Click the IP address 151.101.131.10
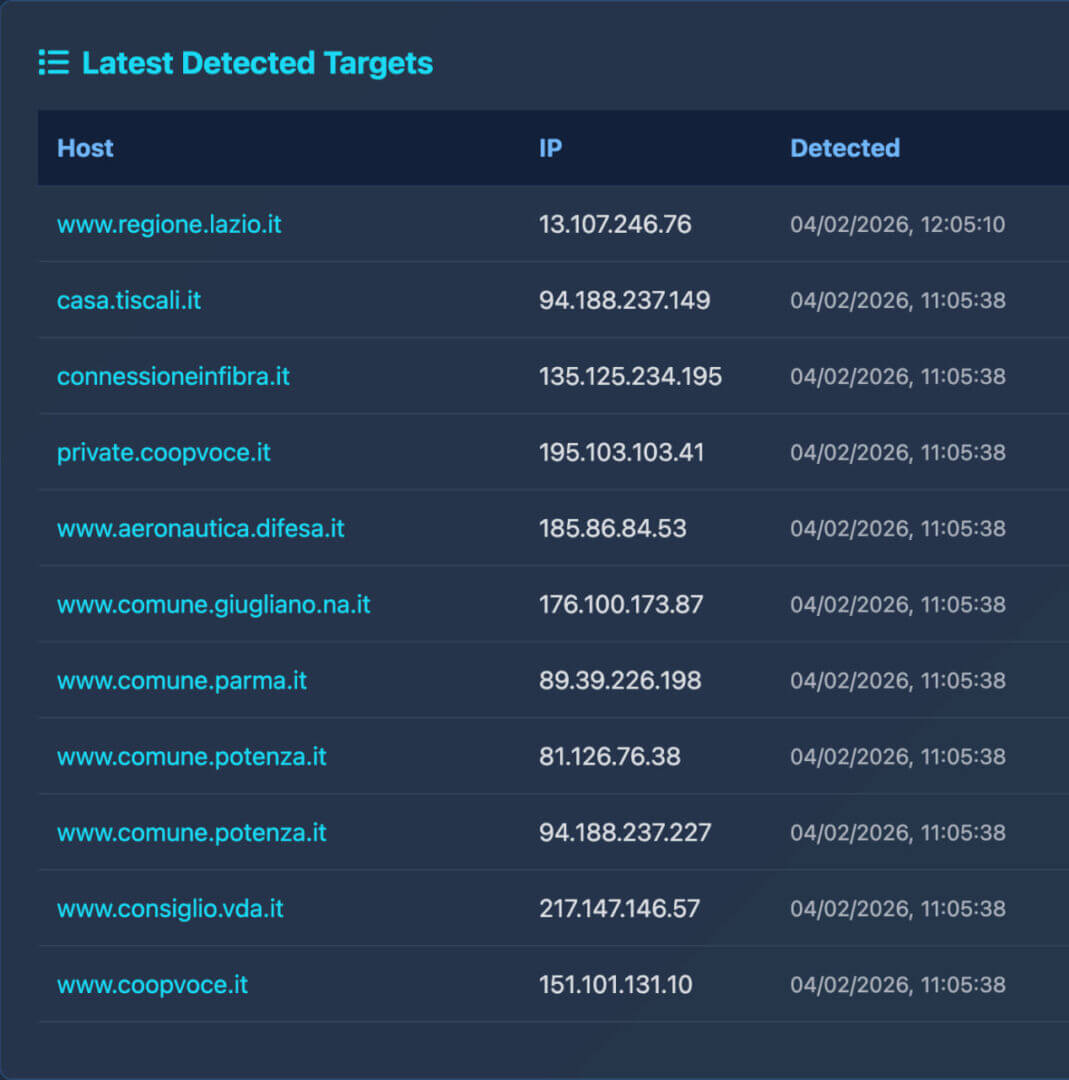Screen dimensions: 1069x1080 click(x=615, y=984)
